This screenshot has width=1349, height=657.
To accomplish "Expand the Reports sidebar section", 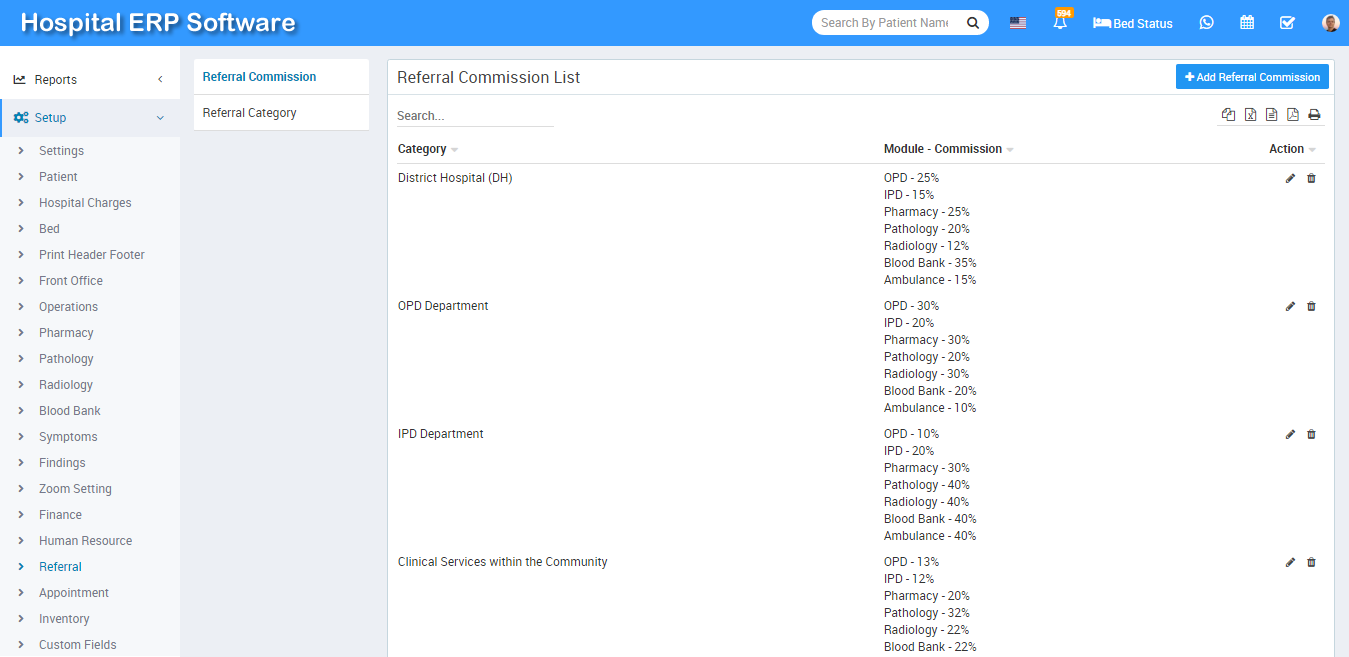I will [90, 80].
